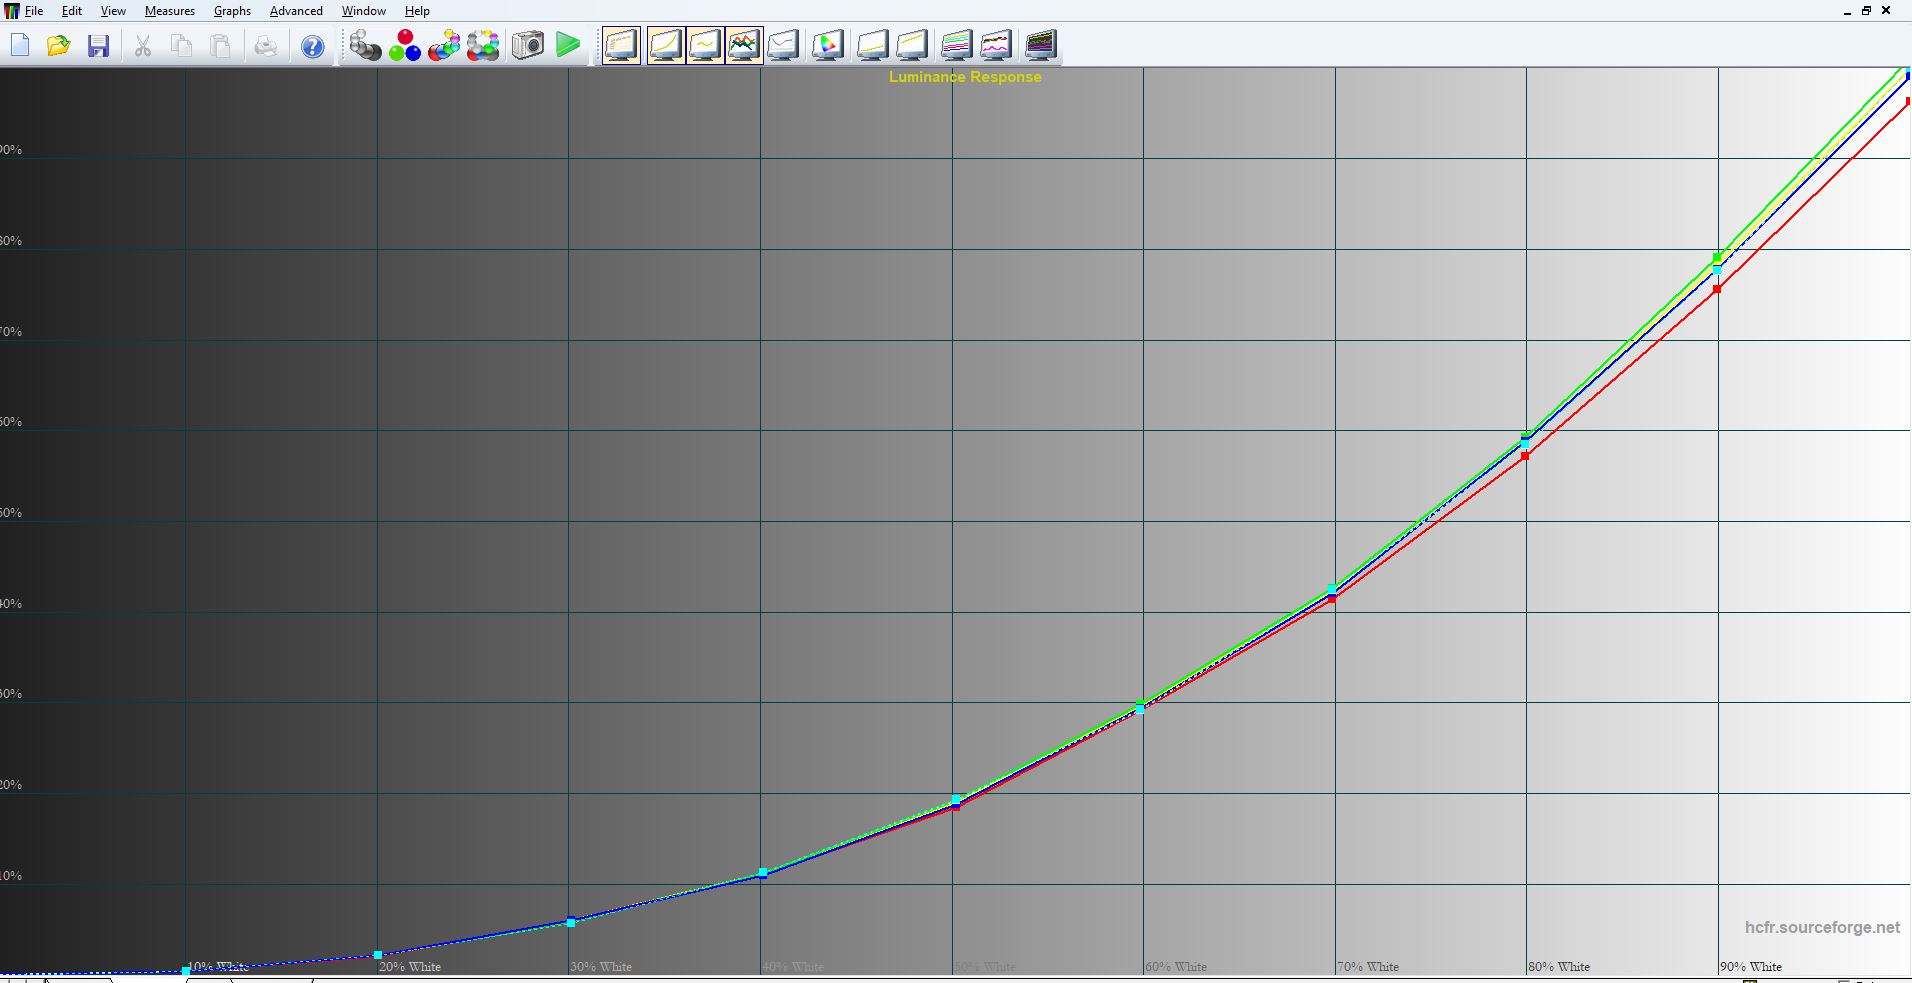This screenshot has height=983, width=1912.
Task: Click the hcfr.sourceforge.net watermark link
Action: (1822, 927)
